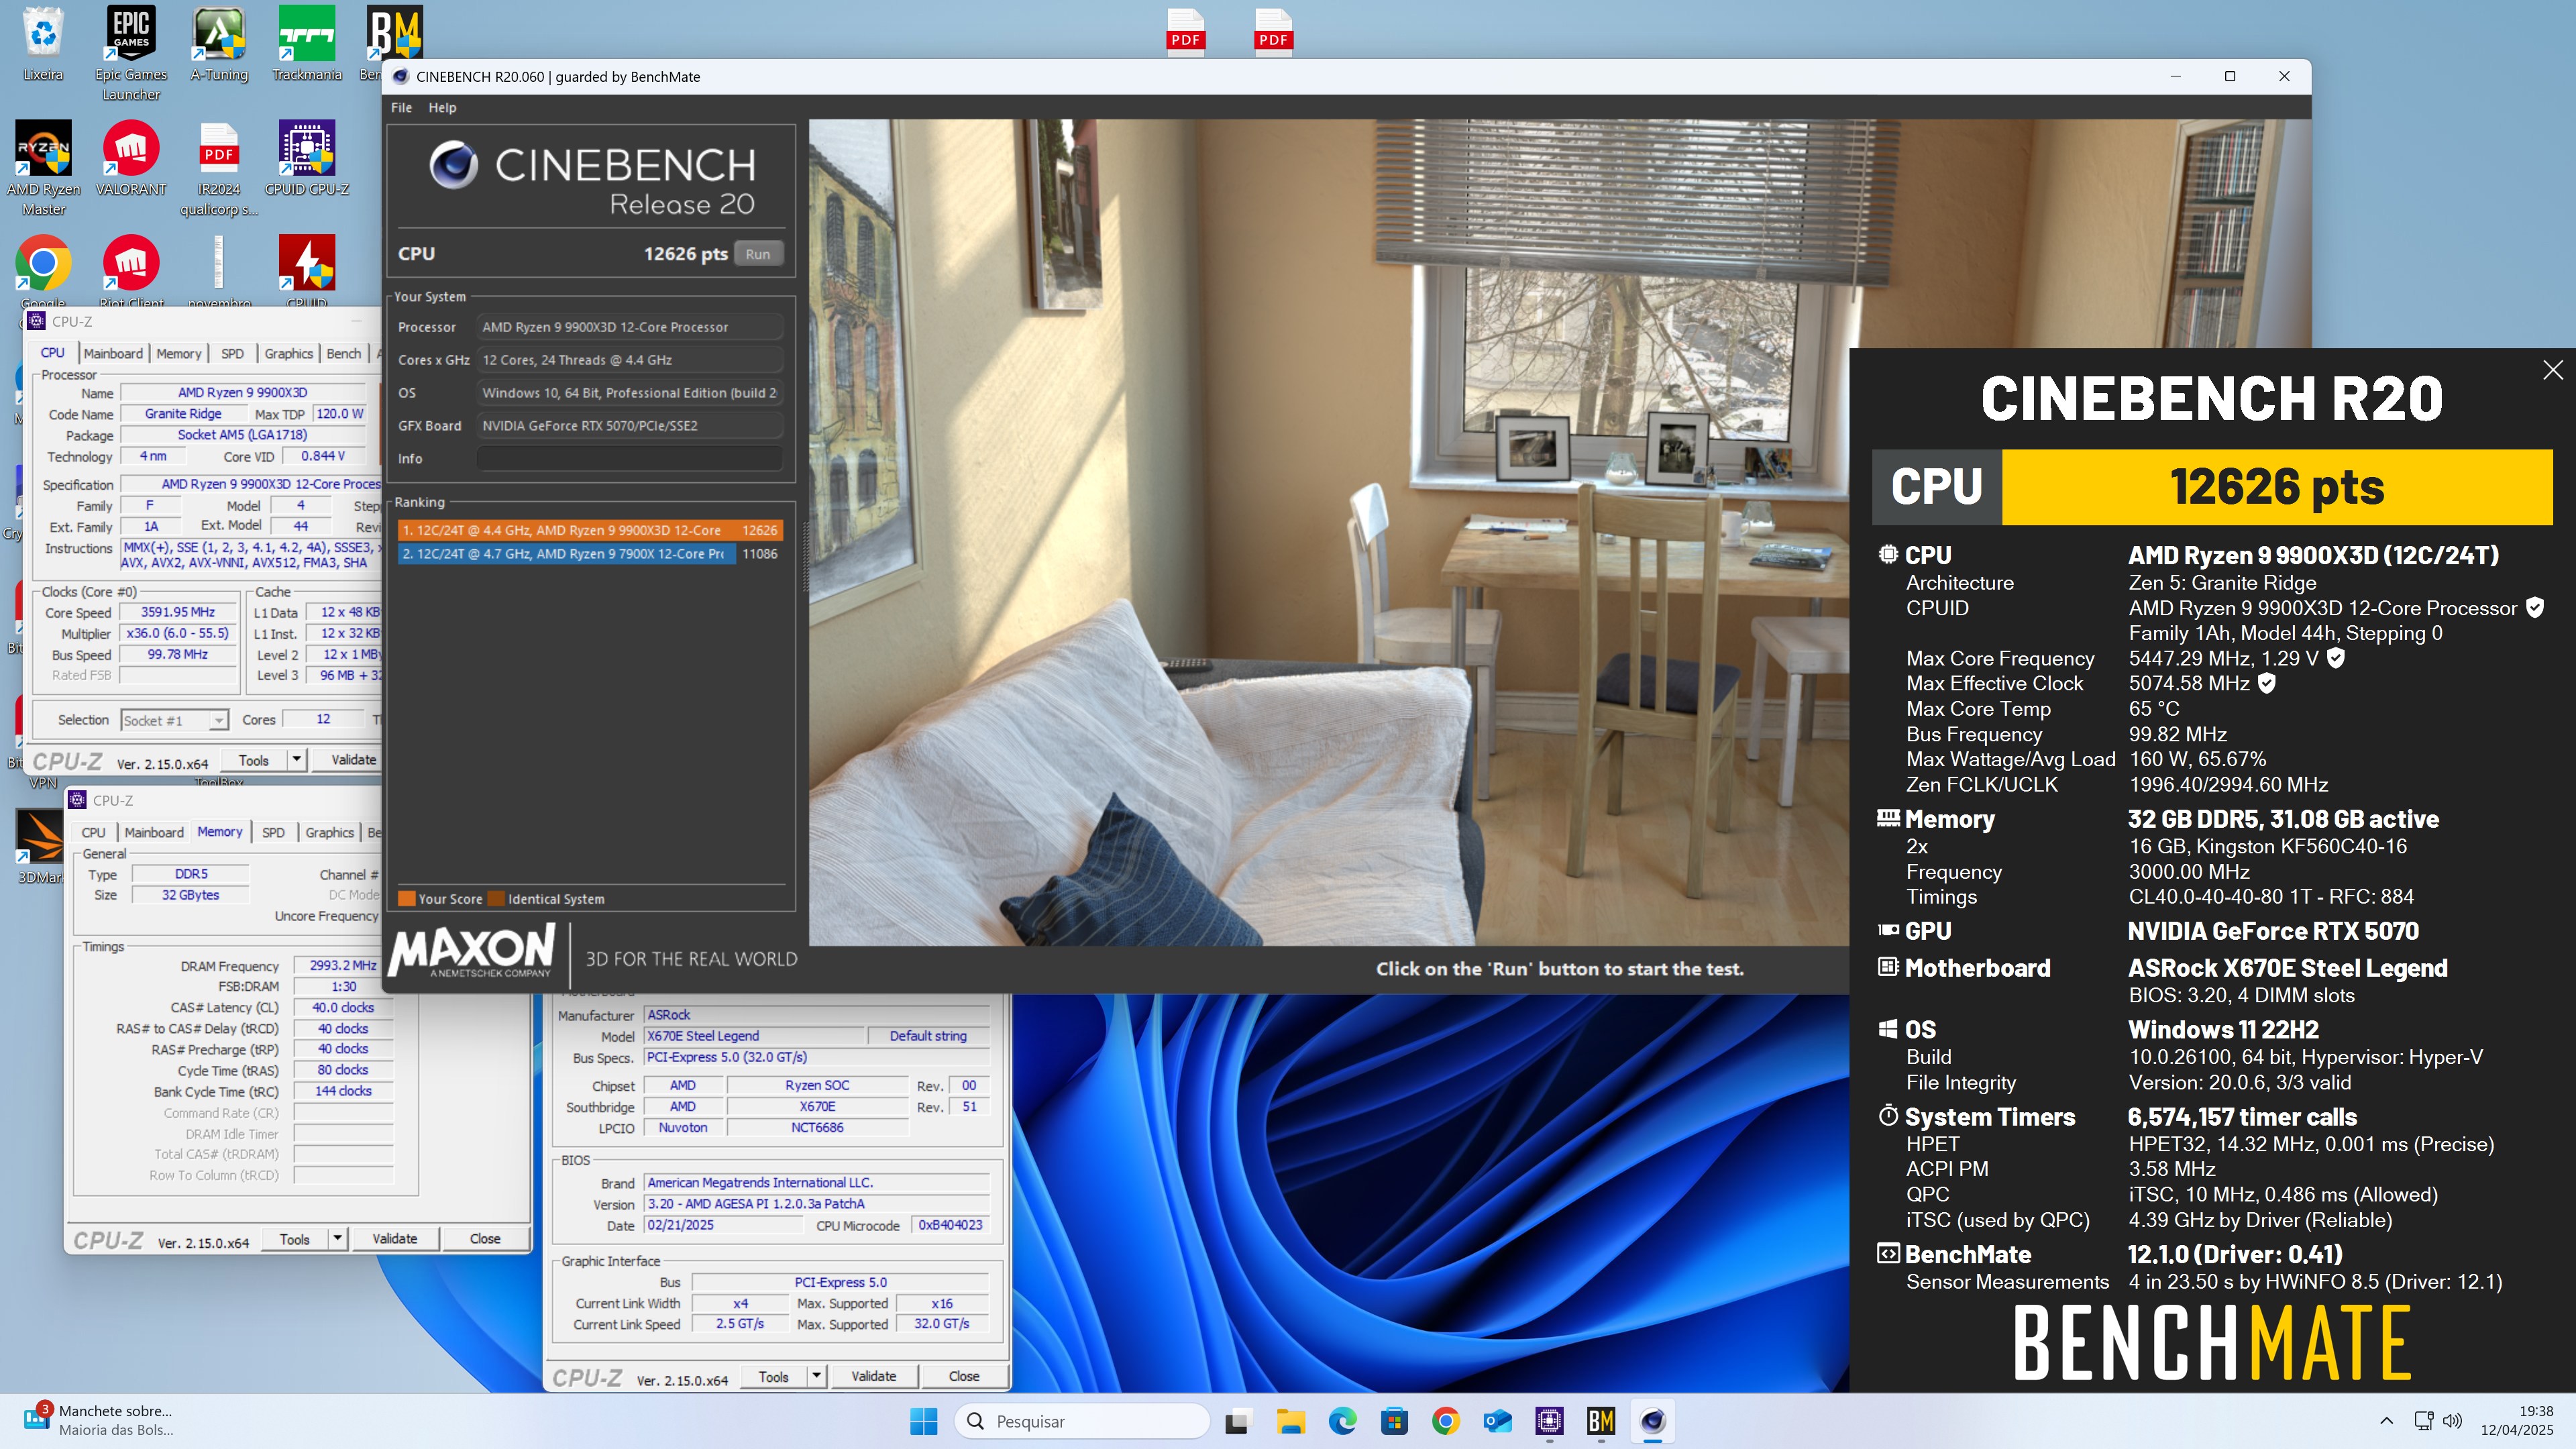Viewport: 2576px width, 1449px height.
Task: Expand Tools dropdown arrow in top CPU-Z window
Action: 297,760
